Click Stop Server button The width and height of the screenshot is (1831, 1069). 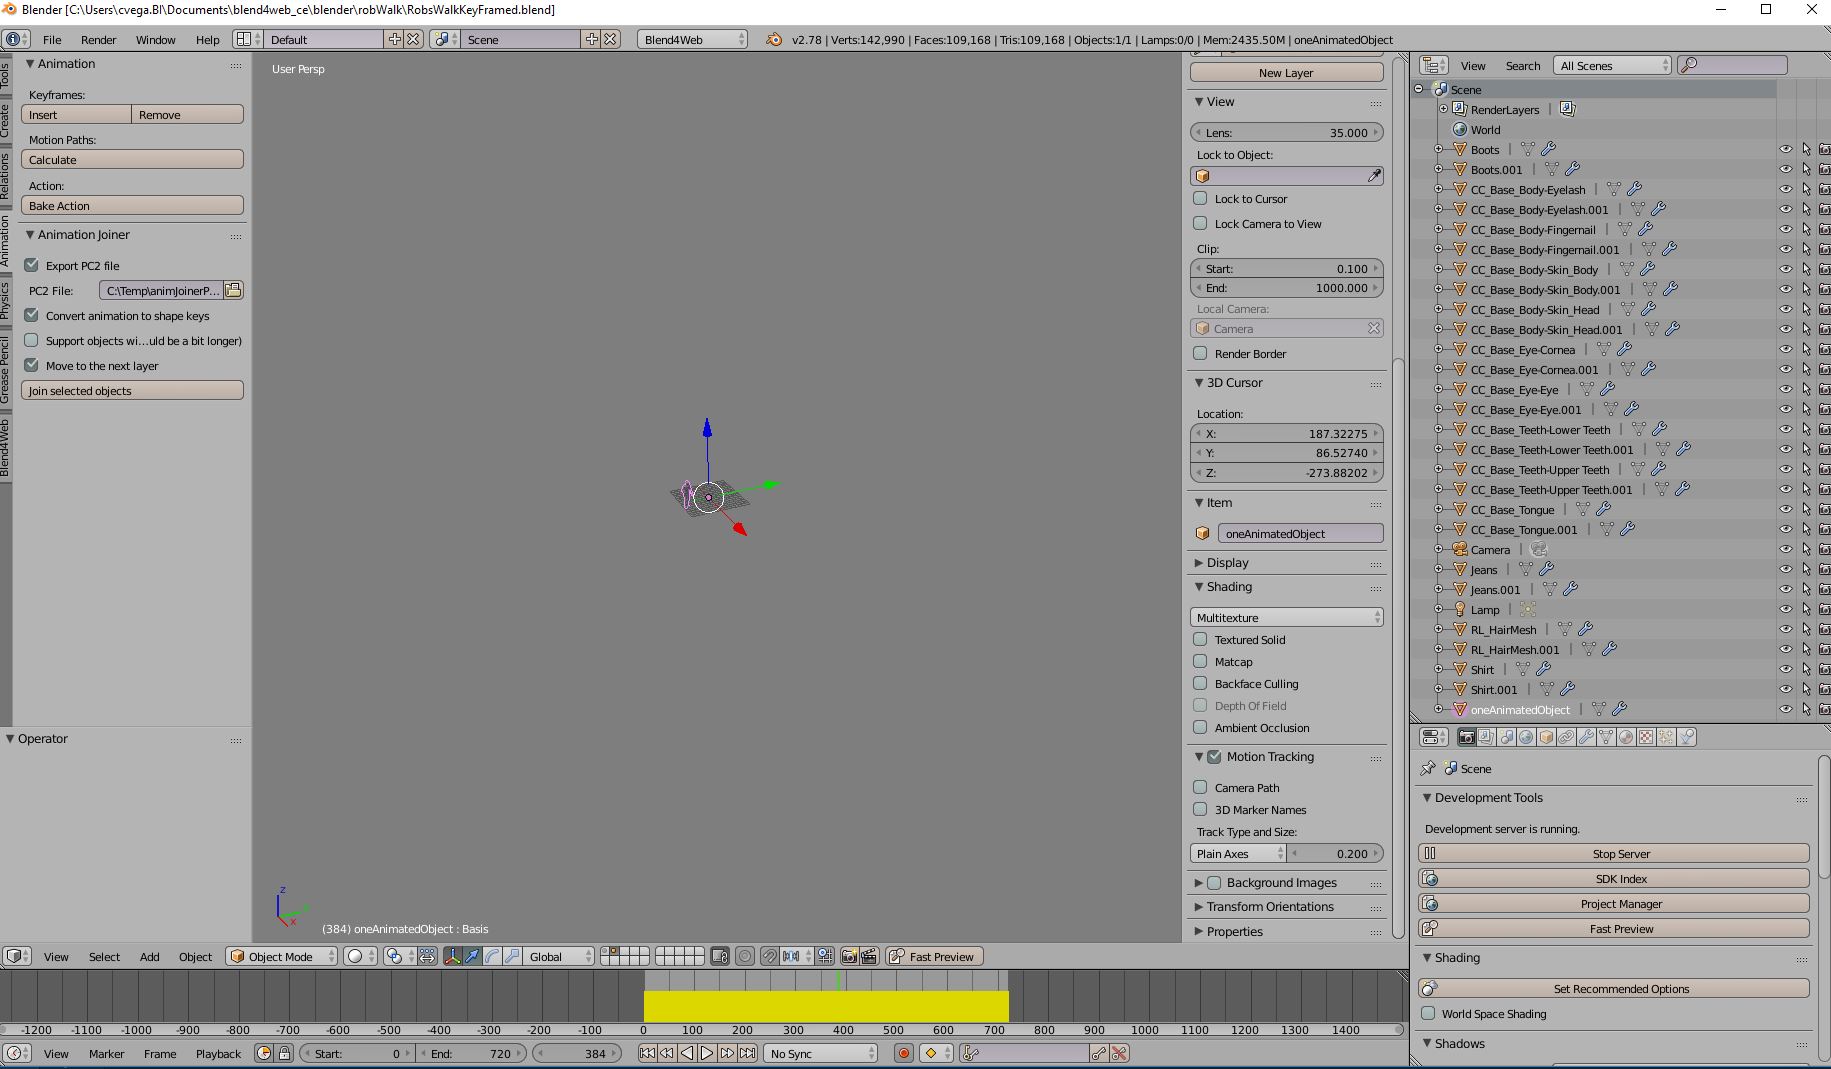pyautogui.click(x=1614, y=853)
